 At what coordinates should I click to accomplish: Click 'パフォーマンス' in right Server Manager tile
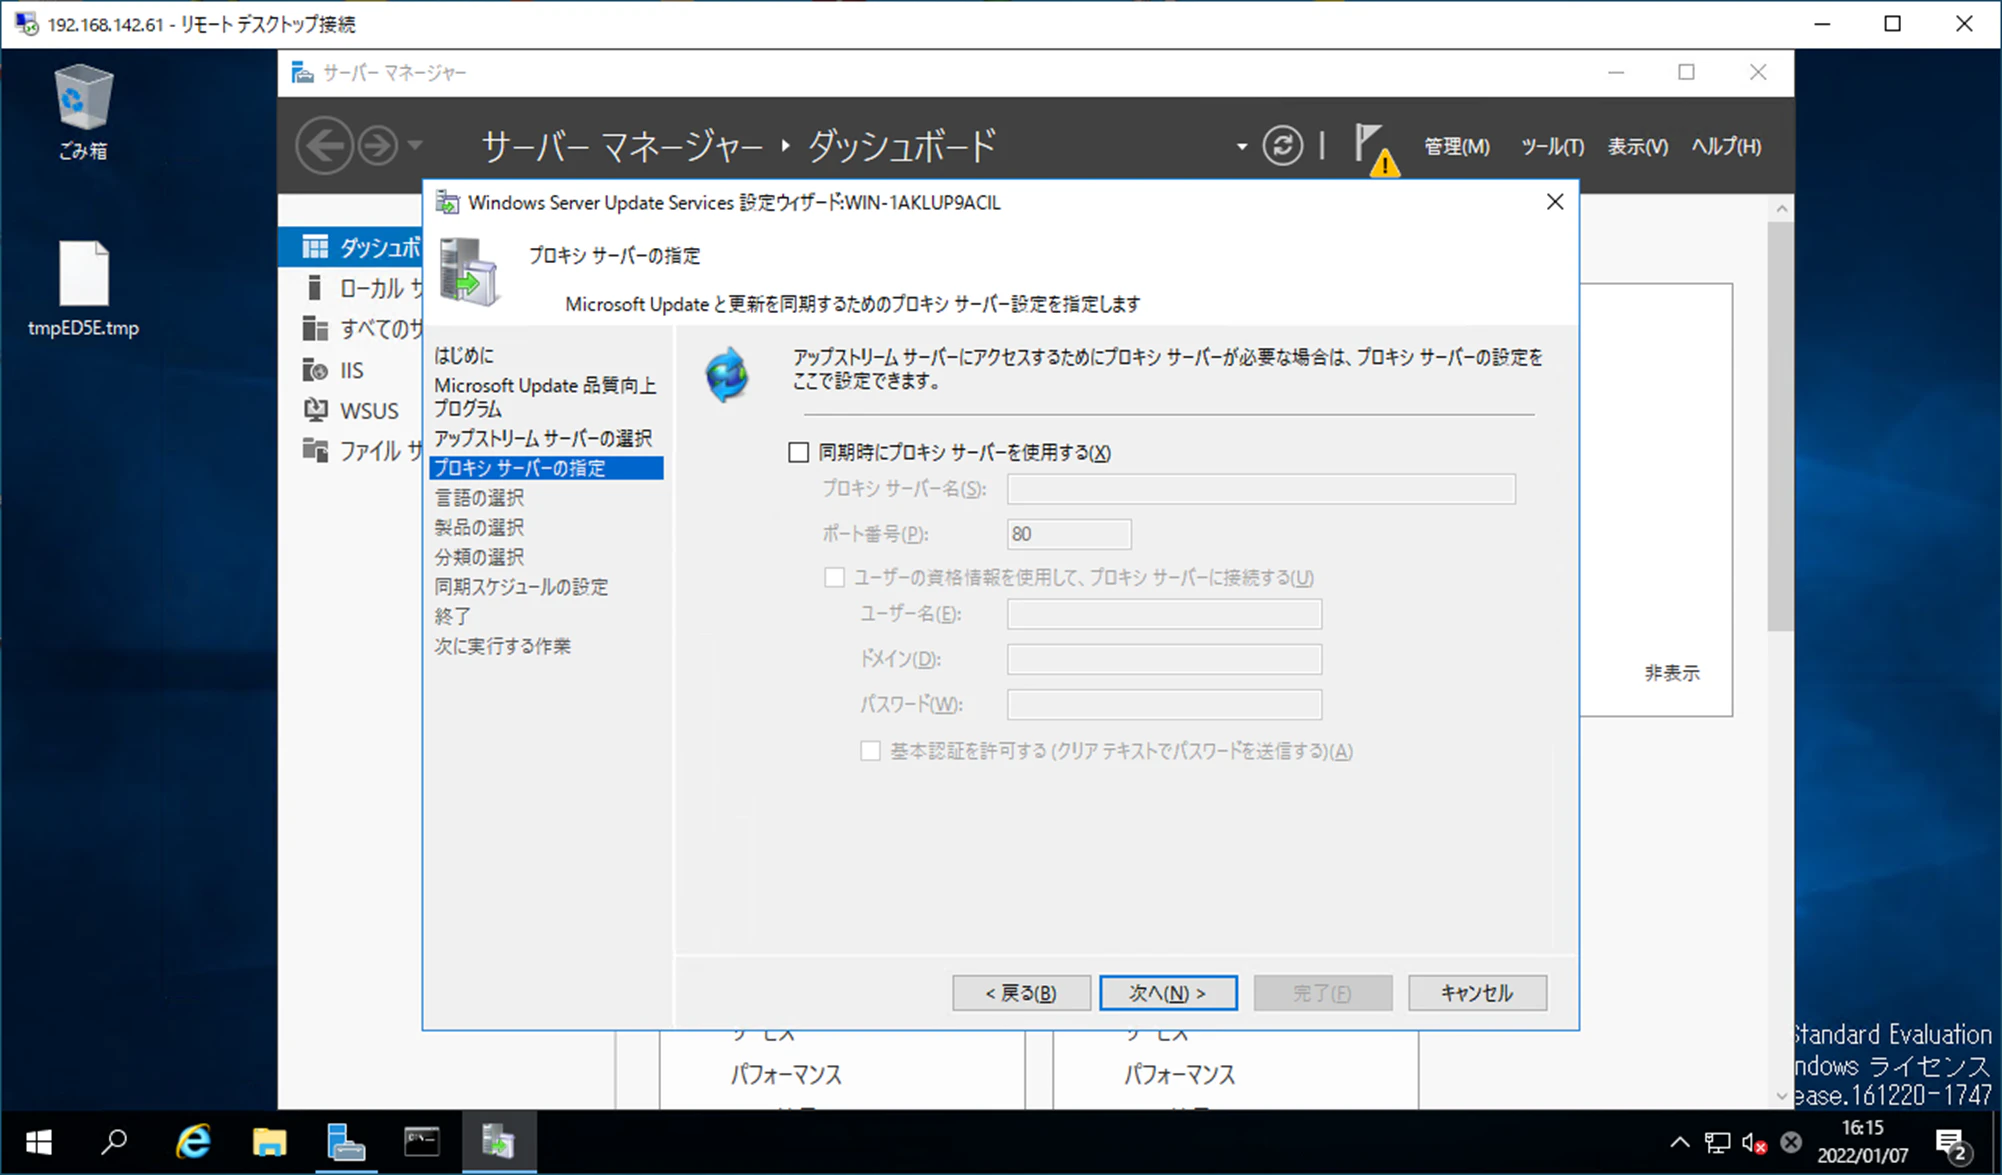point(1180,1075)
